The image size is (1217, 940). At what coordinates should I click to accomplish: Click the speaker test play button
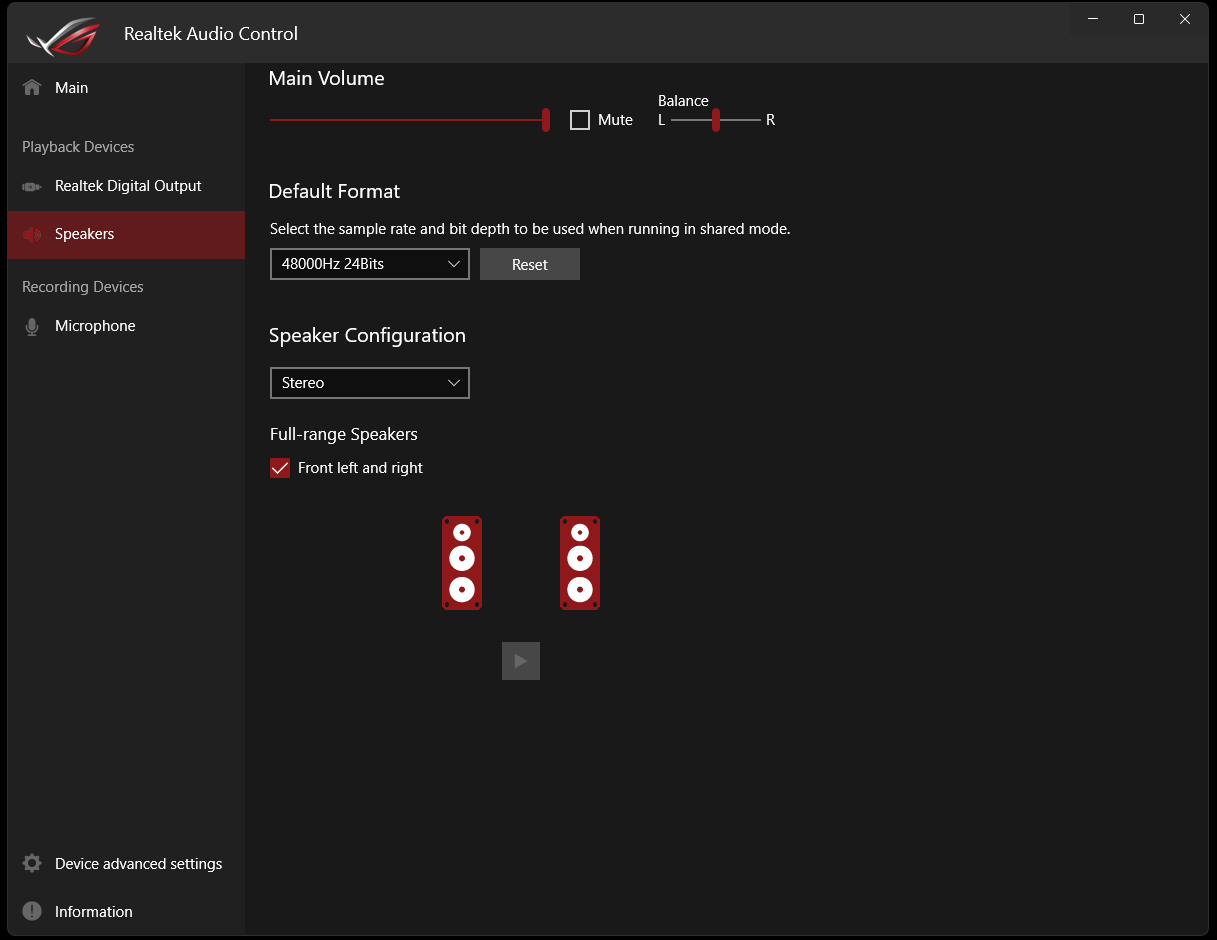click(x=520, y=660)
